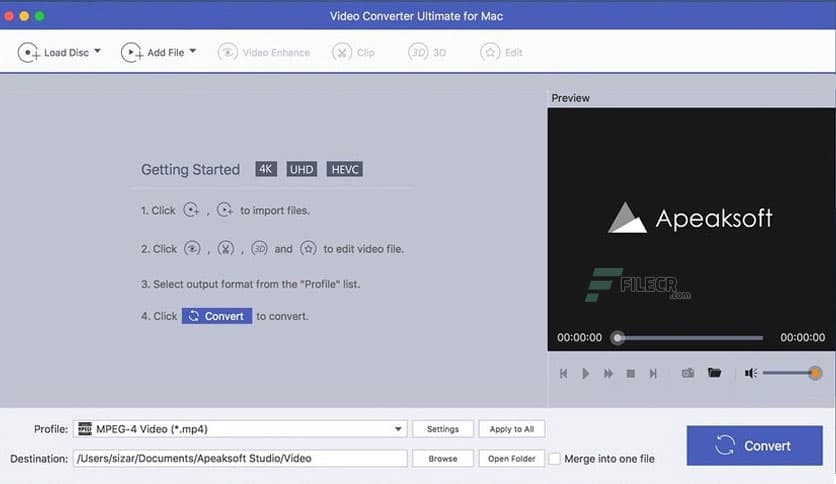Click the elapsed time 00:00:00 on the left

[x=580, y=337]
